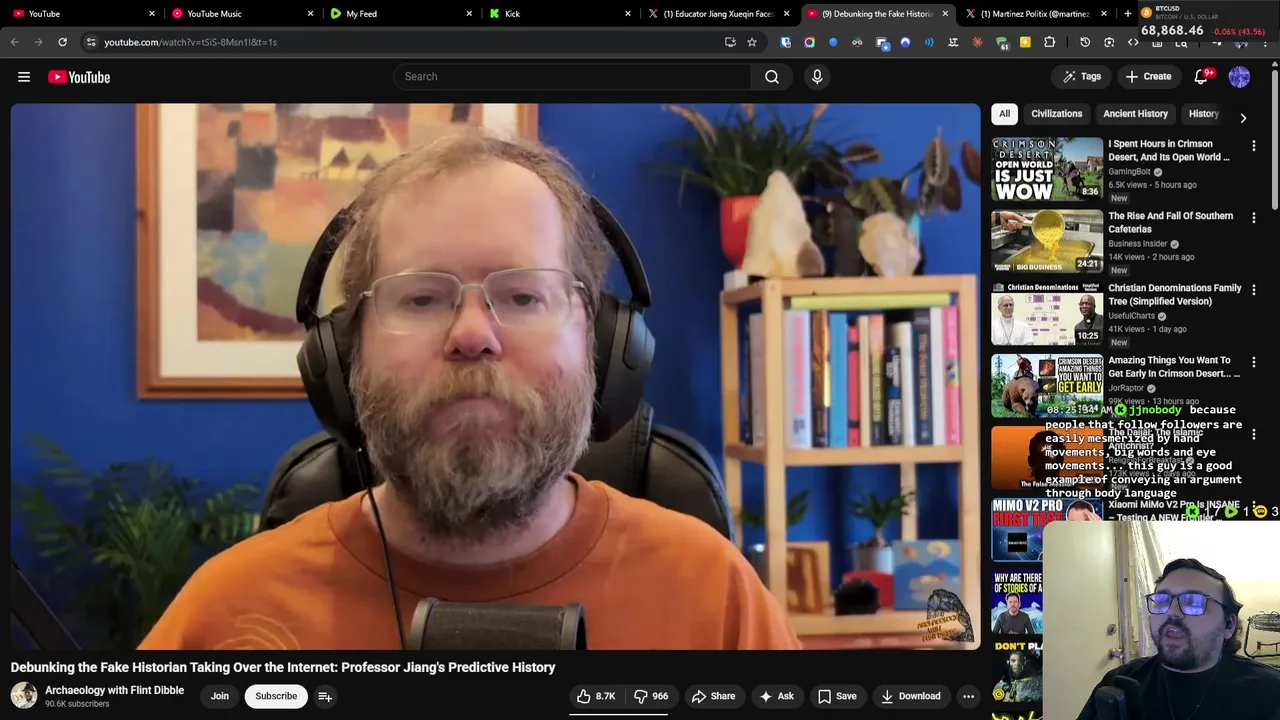Open a new browser tab
This screenshot has height=720, width=1280.
pos(1127,14)
